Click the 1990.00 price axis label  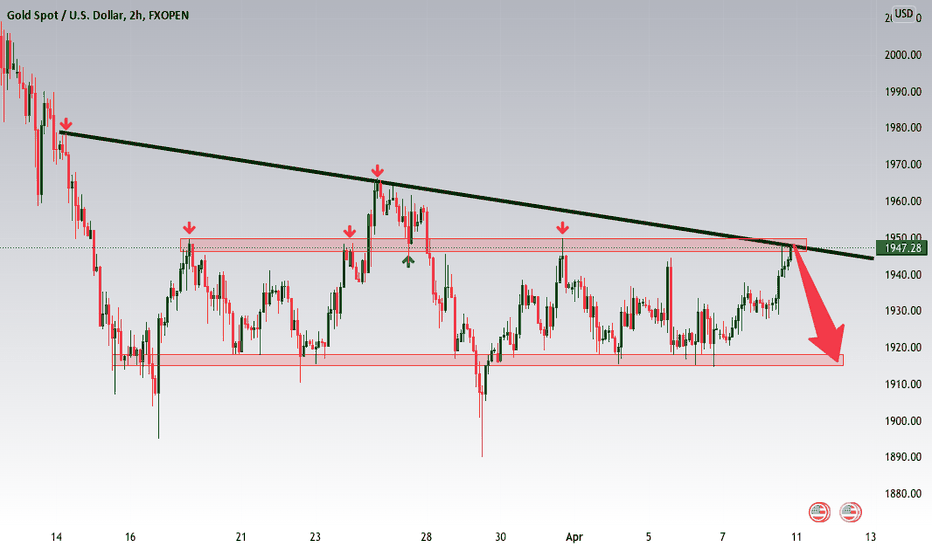pyautogui.click(x=903, y=92)
